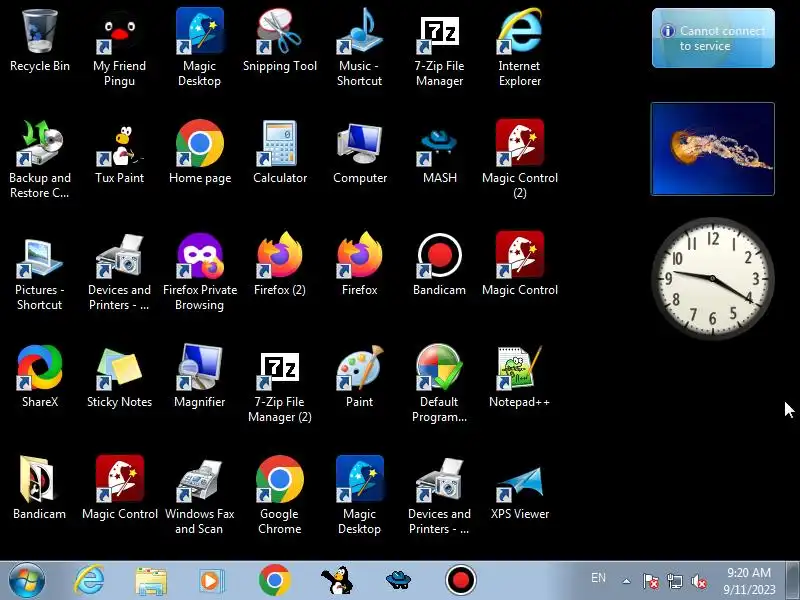Click the EN language indicator
The width and height of the screenshot is (800, 600).
click(x=598, y=578)
